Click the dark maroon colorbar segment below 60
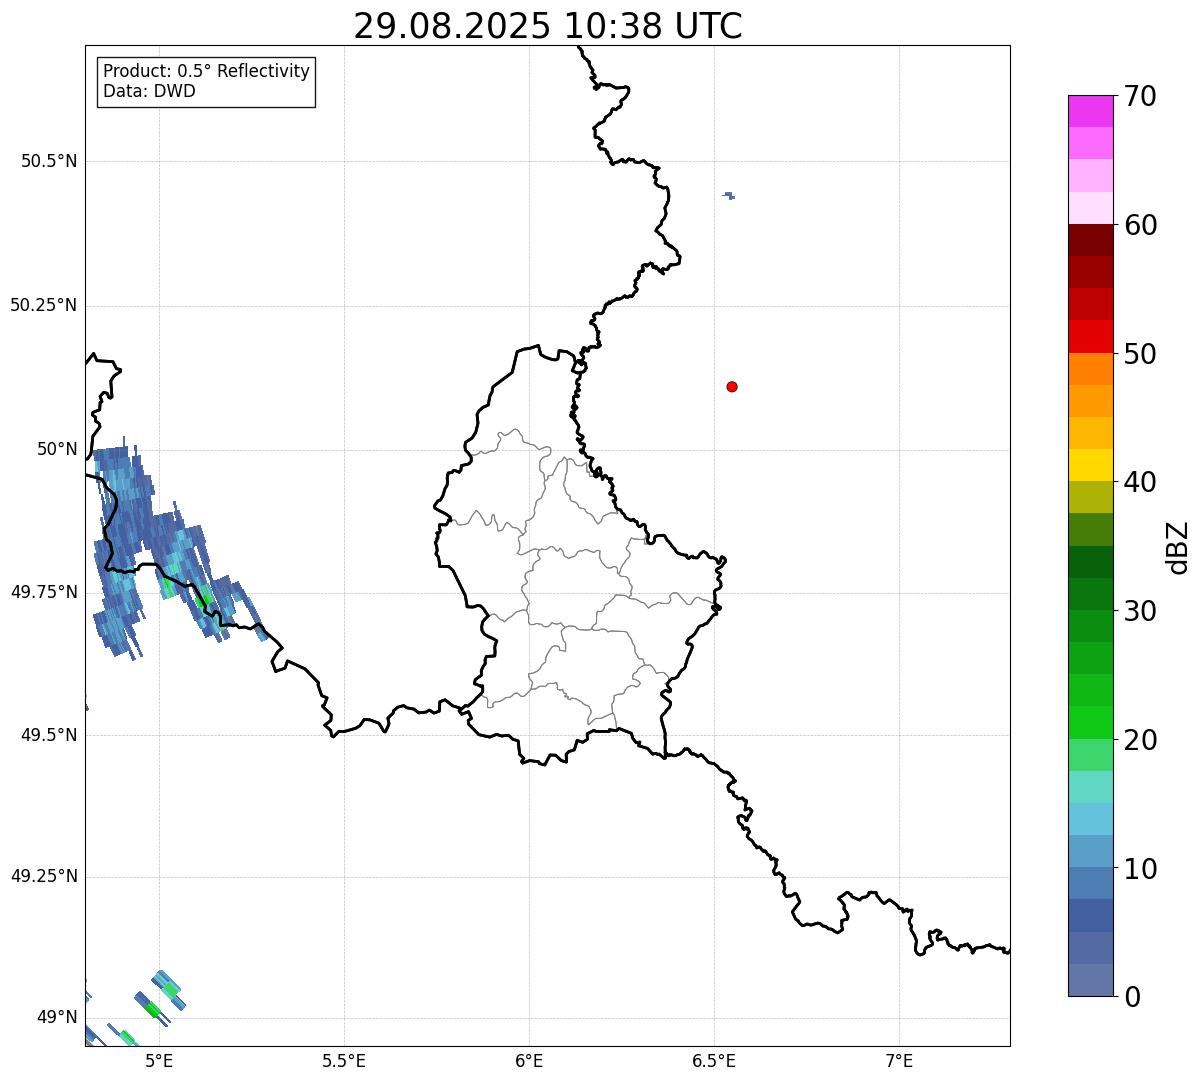This screenshot has height=1081, width=1202. (1090, 240)
